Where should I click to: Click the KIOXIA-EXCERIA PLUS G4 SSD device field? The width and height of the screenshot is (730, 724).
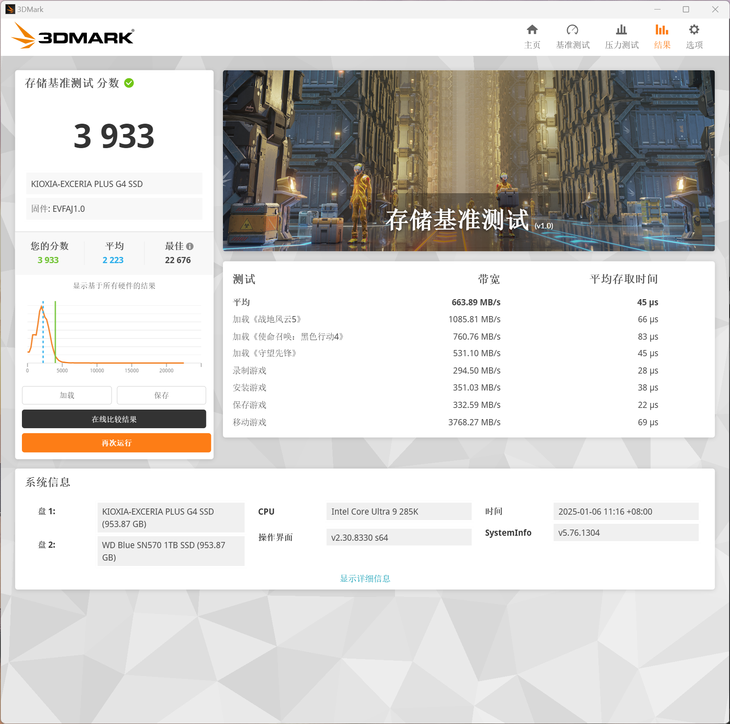(114, 184)
